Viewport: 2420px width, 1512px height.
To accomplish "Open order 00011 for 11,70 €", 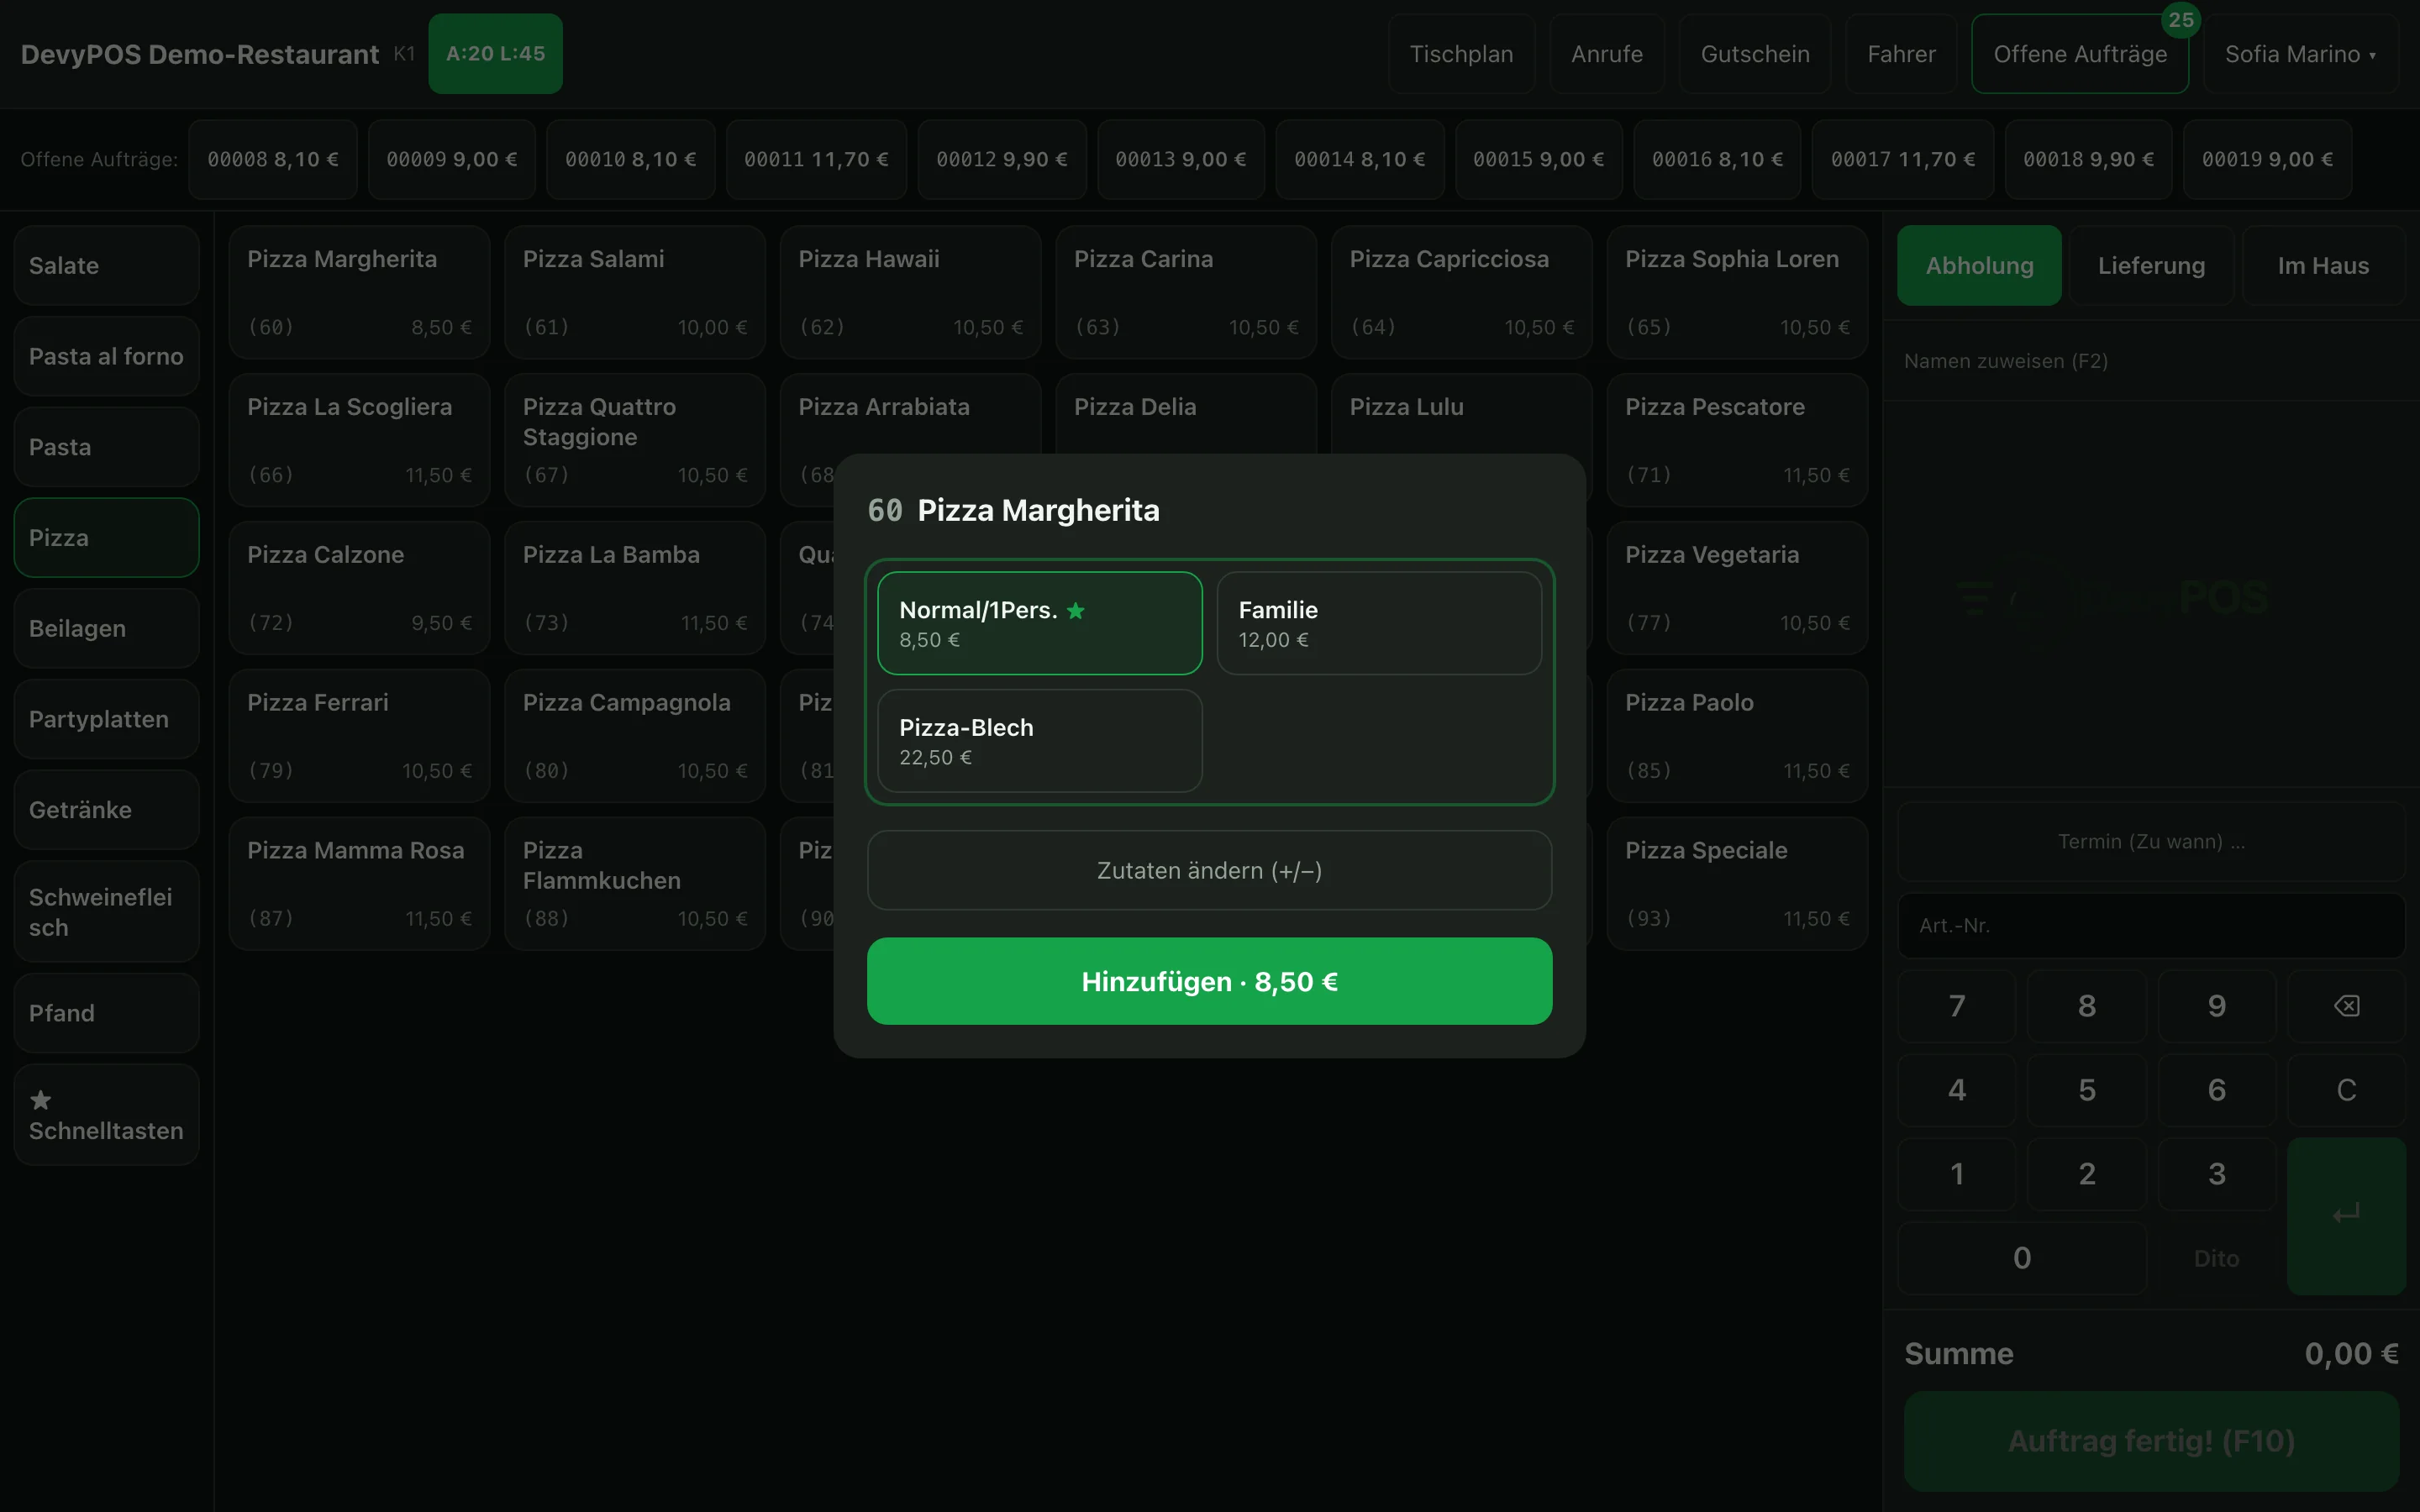I will tap(816, 160).
